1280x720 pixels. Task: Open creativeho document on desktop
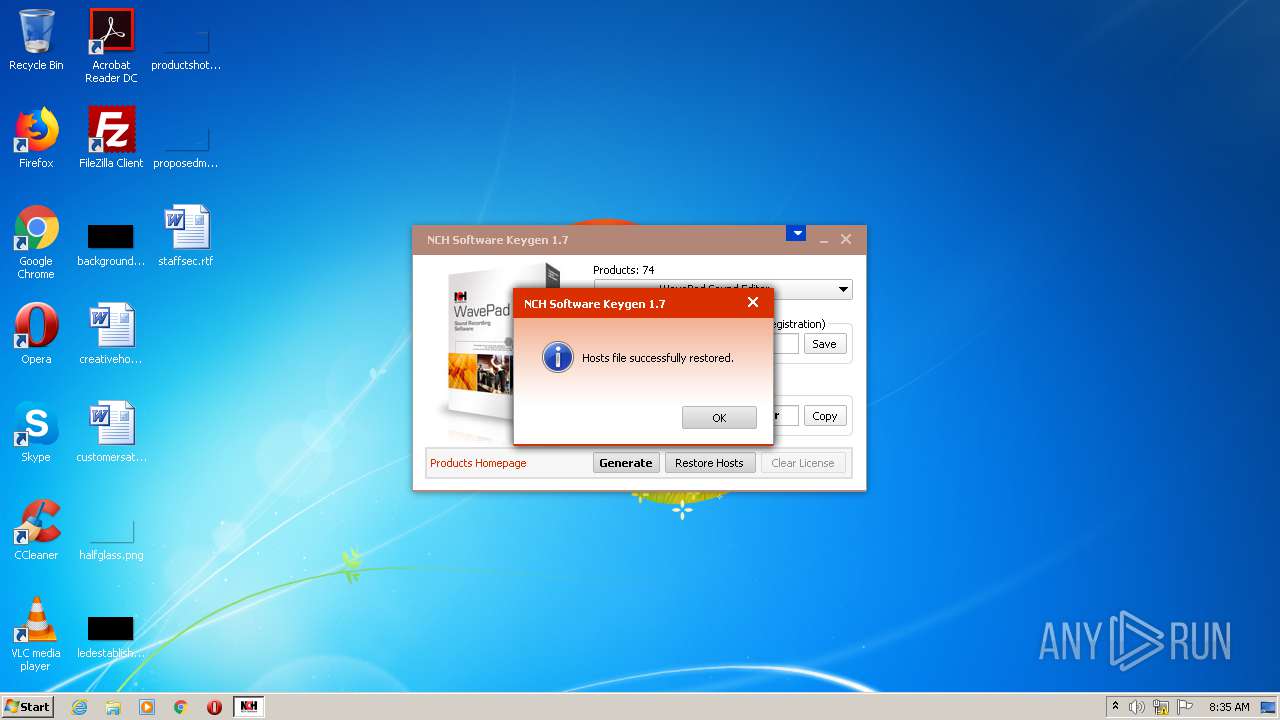click(111, 334)
